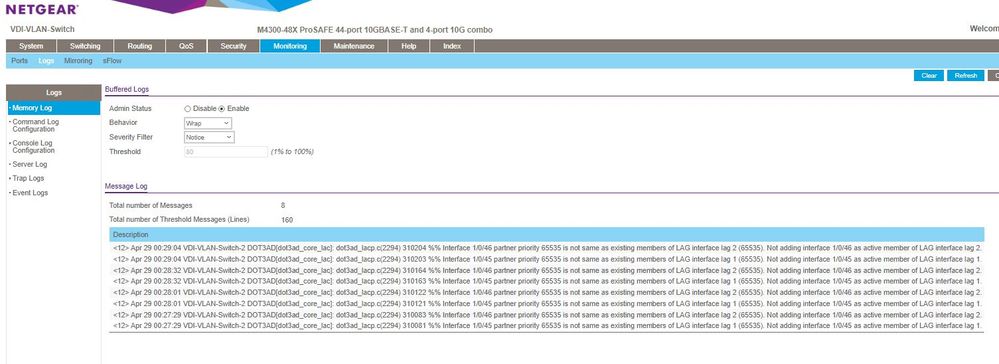Select log entry numbered 310203

pos(546,259)
